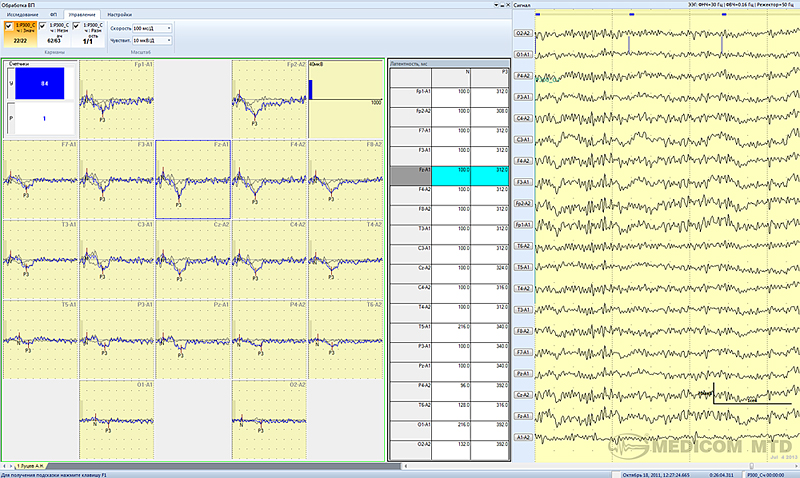This screenshot has height=478, width=800.
Task: Click the P3 column header in latency table
Action: pyautogui.click(x=490, y=78)
